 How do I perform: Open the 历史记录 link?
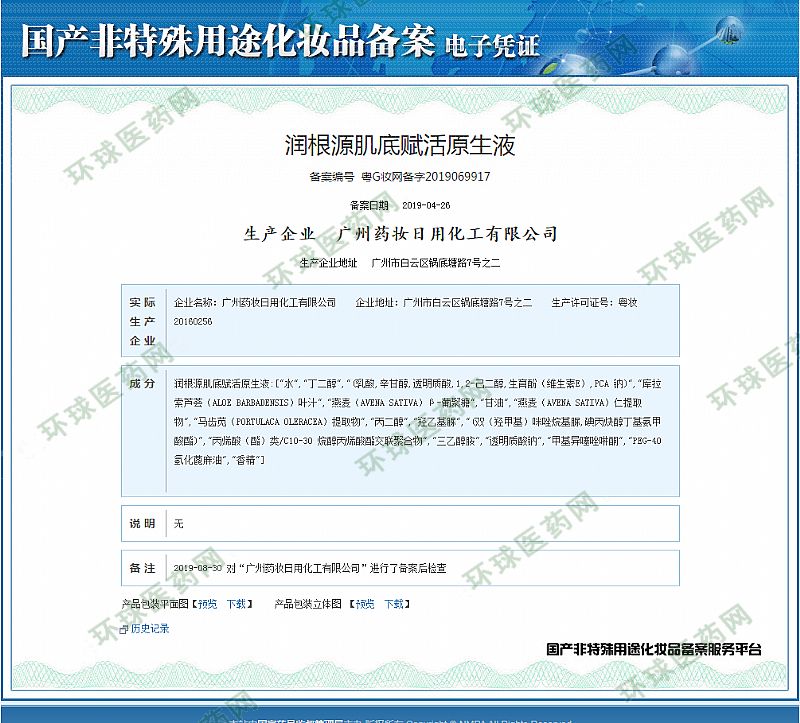(150, 629)
